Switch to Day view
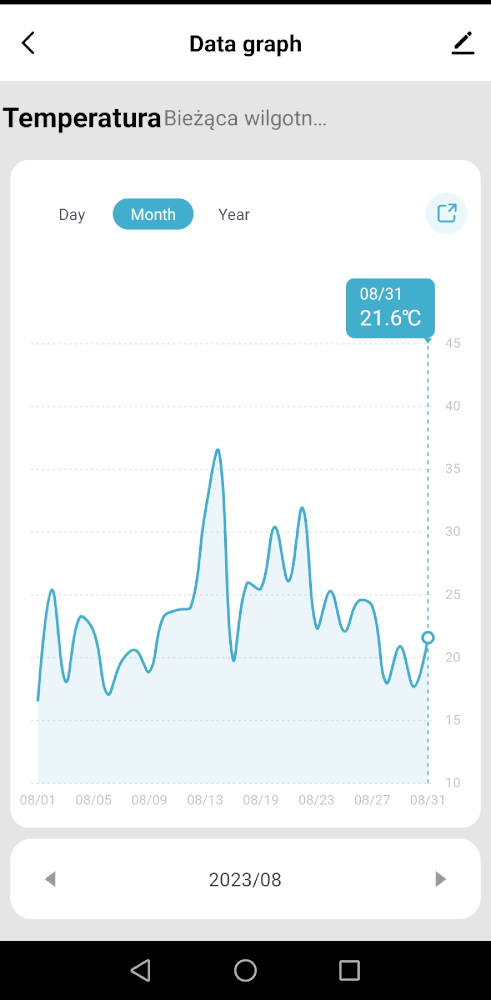The height and width of the screenshot is (1000, 491). [x=72, y=214]
